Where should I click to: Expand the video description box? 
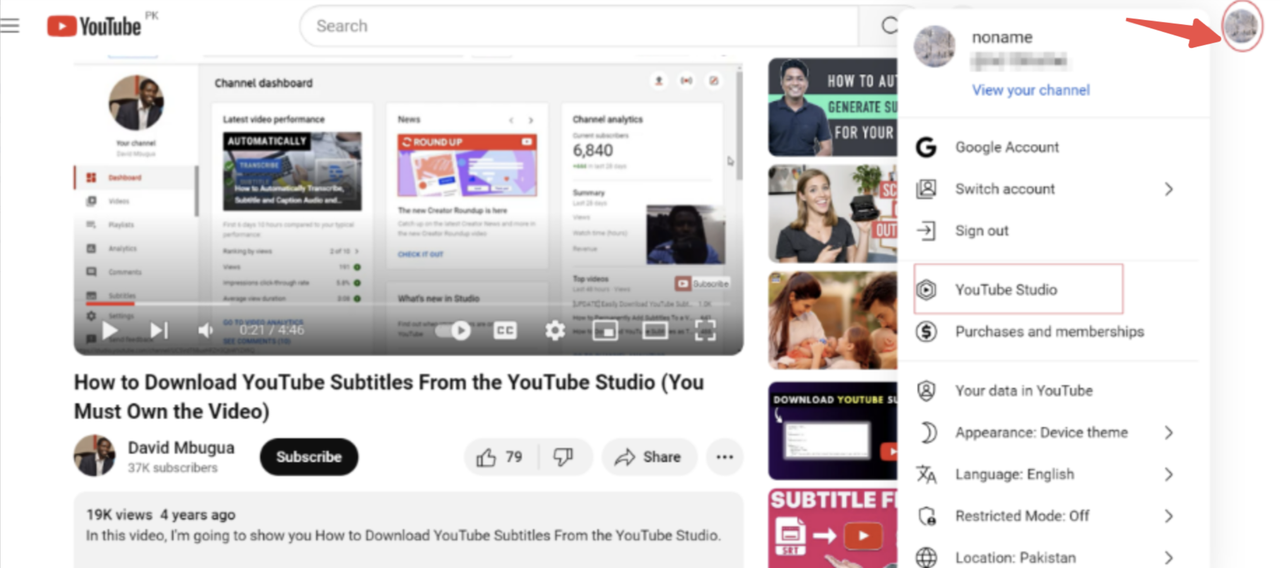[x=408, y=529]
